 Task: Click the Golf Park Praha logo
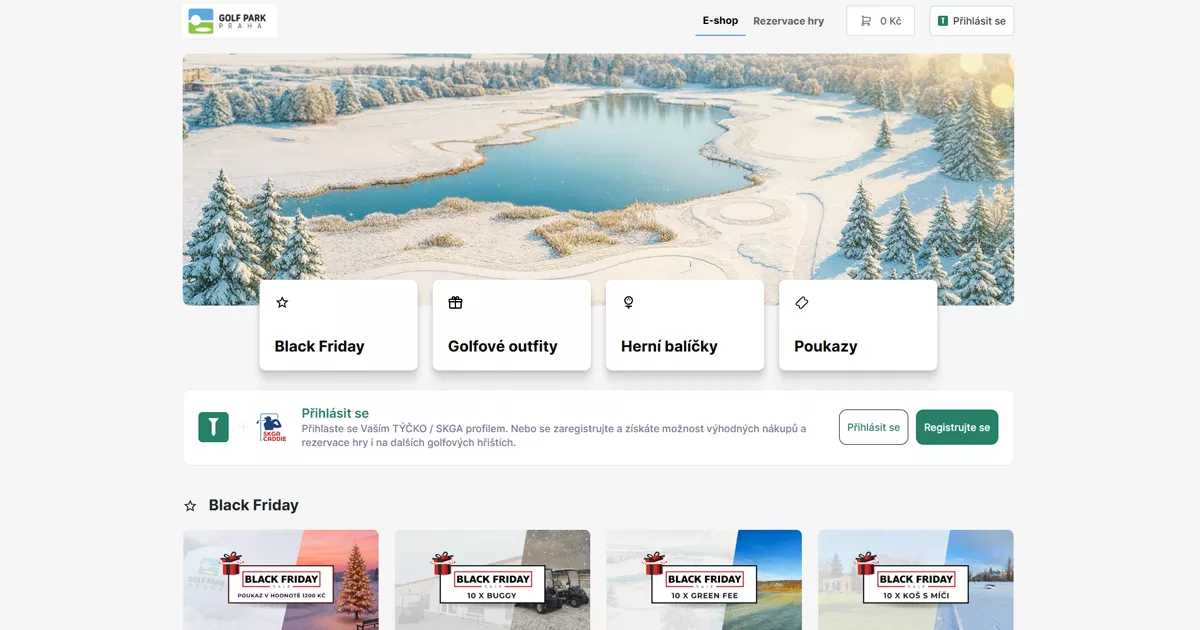click(x=229, y=21)
